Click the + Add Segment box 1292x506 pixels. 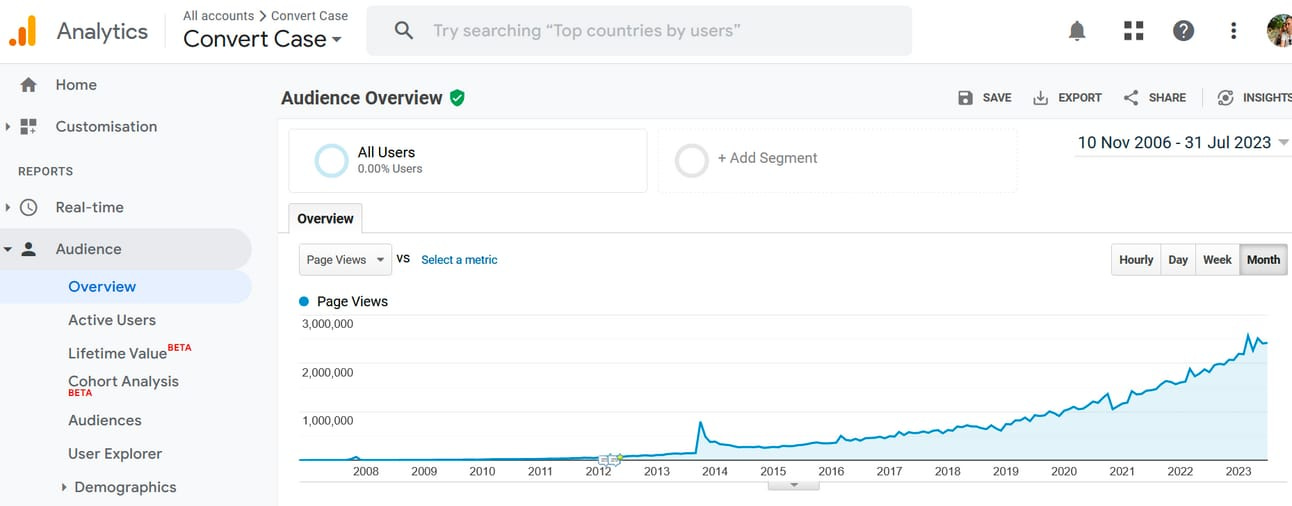point(838,161)
